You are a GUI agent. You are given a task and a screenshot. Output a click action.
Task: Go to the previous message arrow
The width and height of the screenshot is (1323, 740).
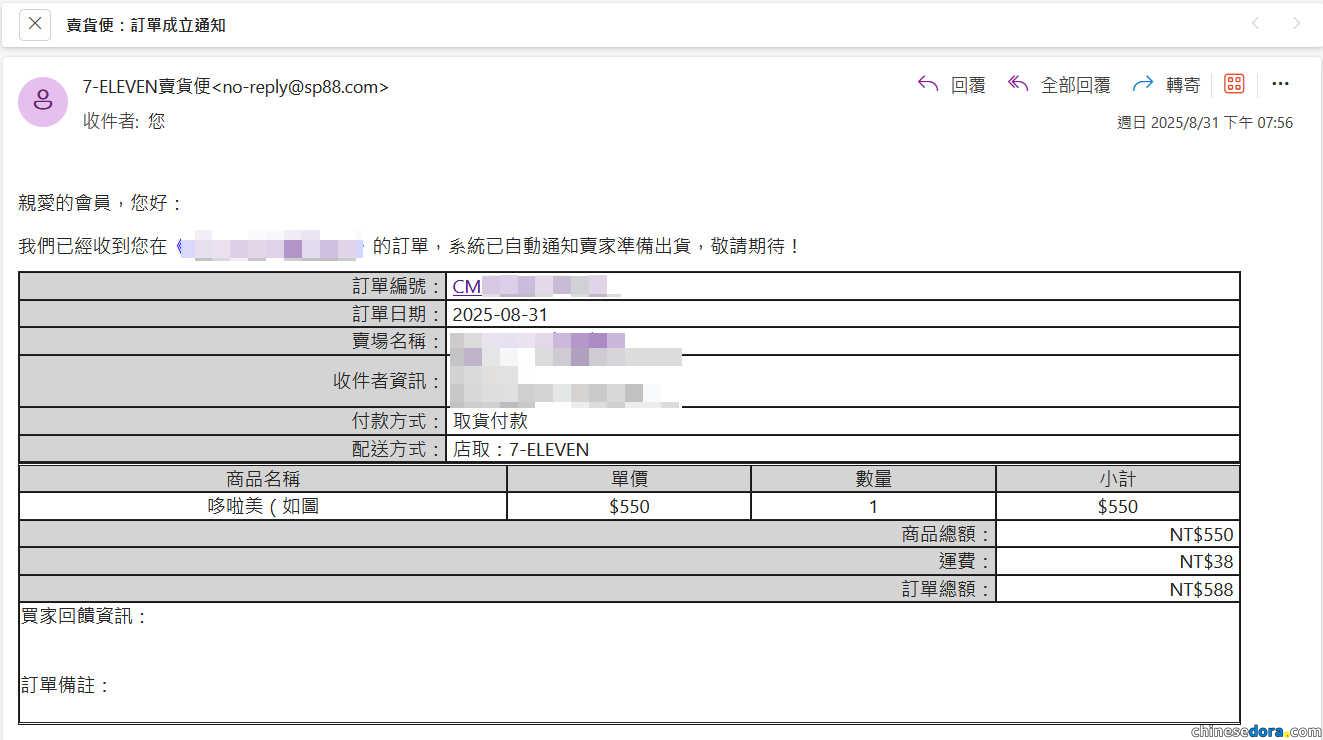coord(1256,24)
